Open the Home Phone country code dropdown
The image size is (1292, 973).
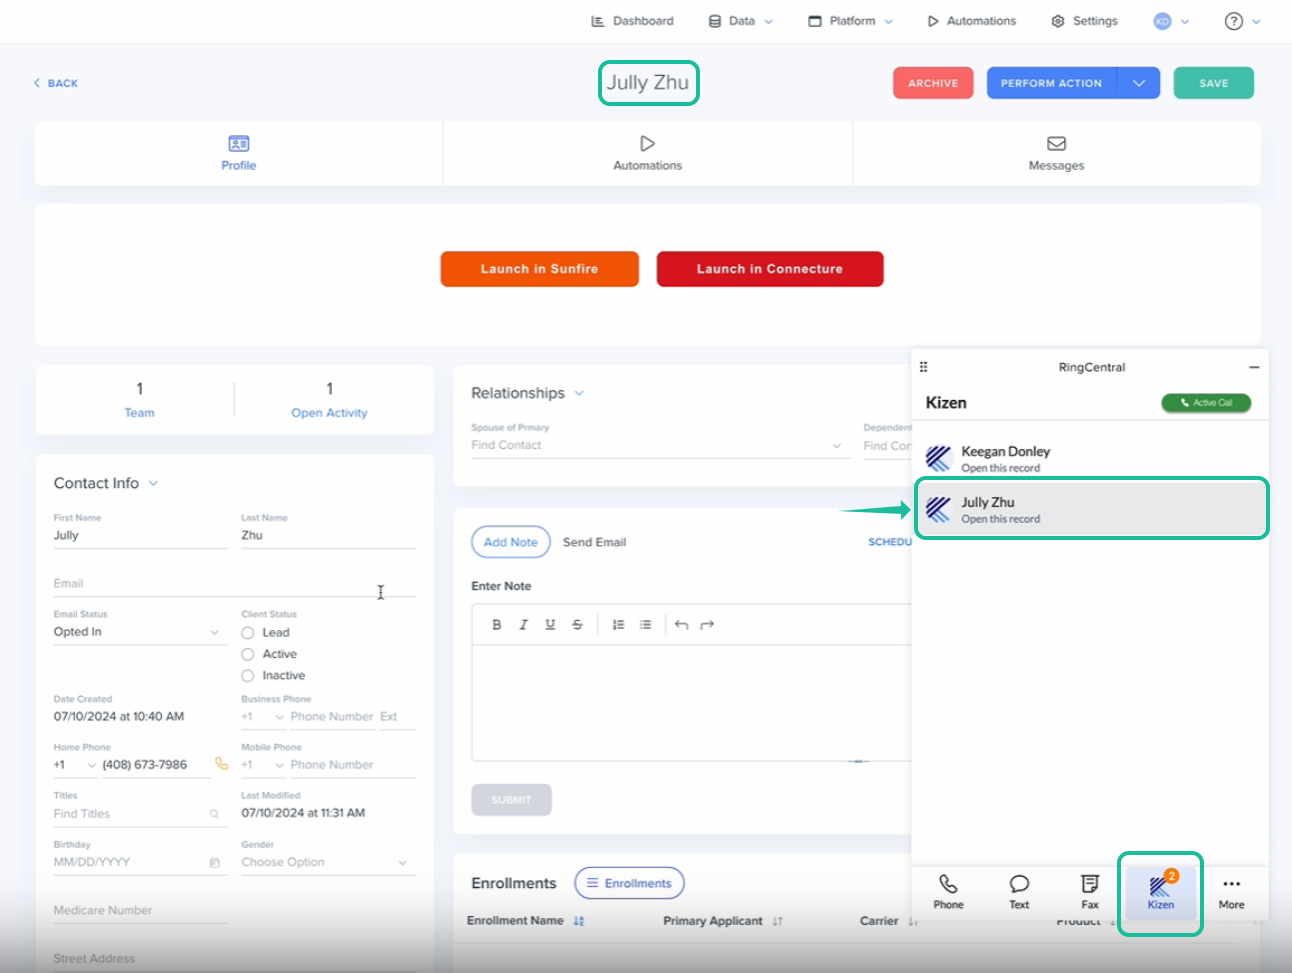75,765
